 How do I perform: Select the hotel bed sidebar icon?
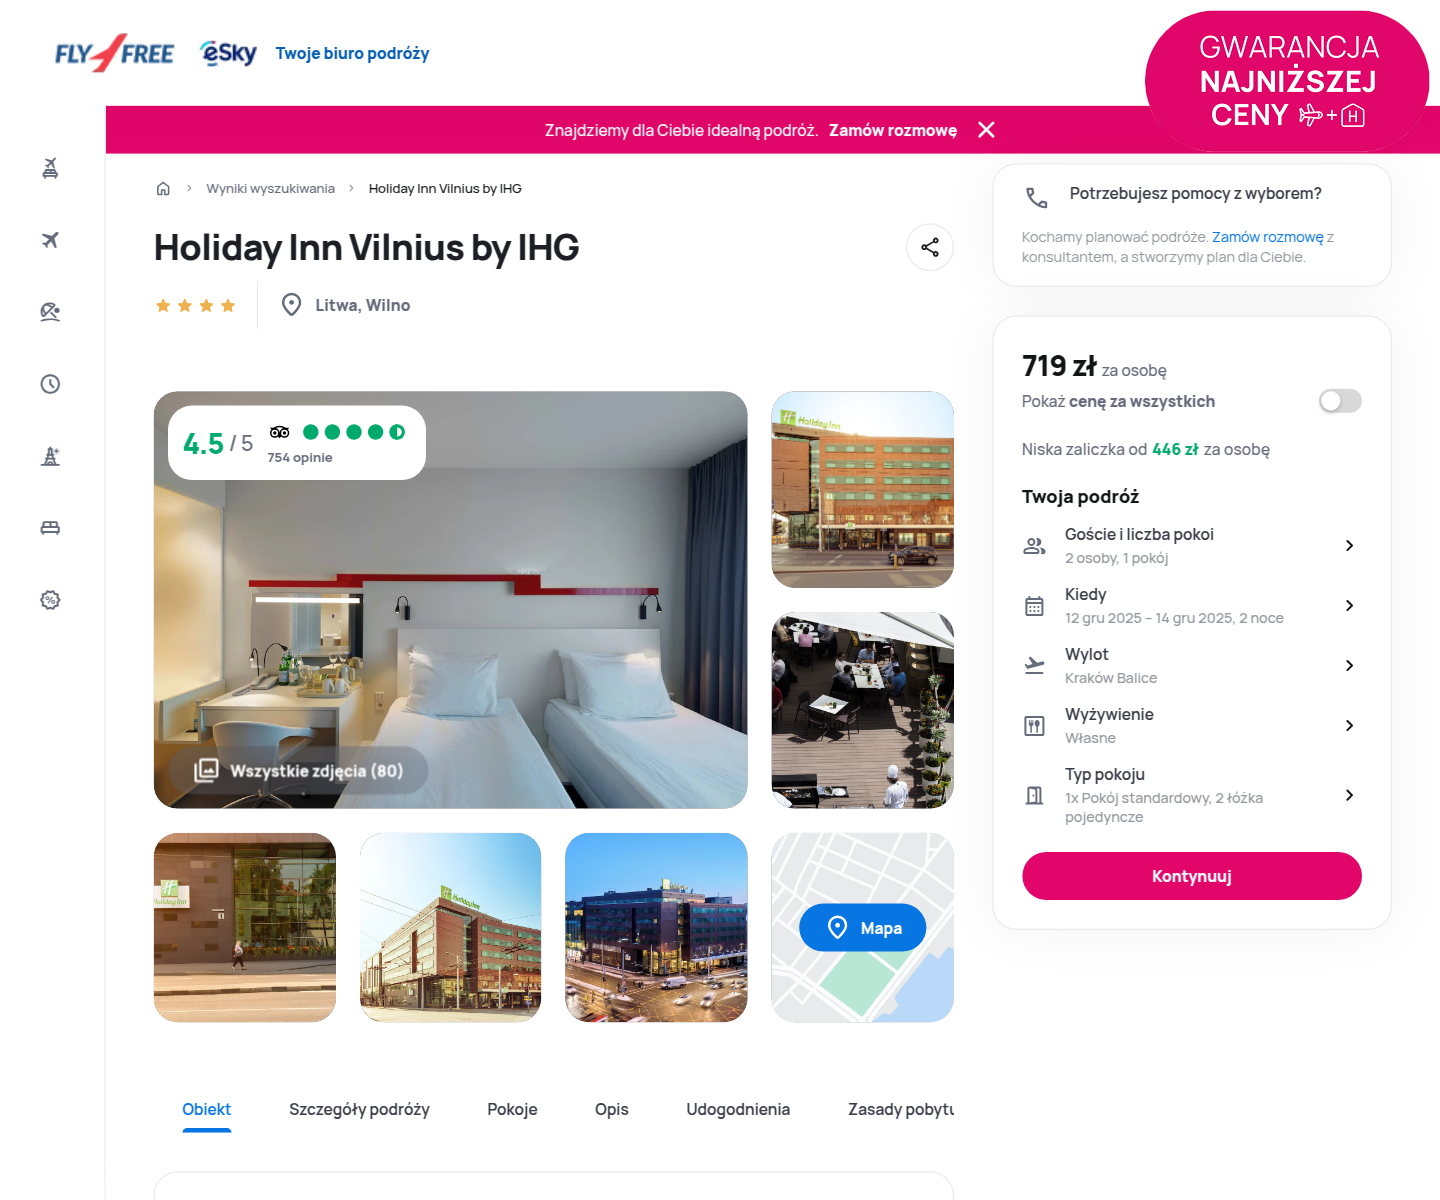[x=50, y=528]
